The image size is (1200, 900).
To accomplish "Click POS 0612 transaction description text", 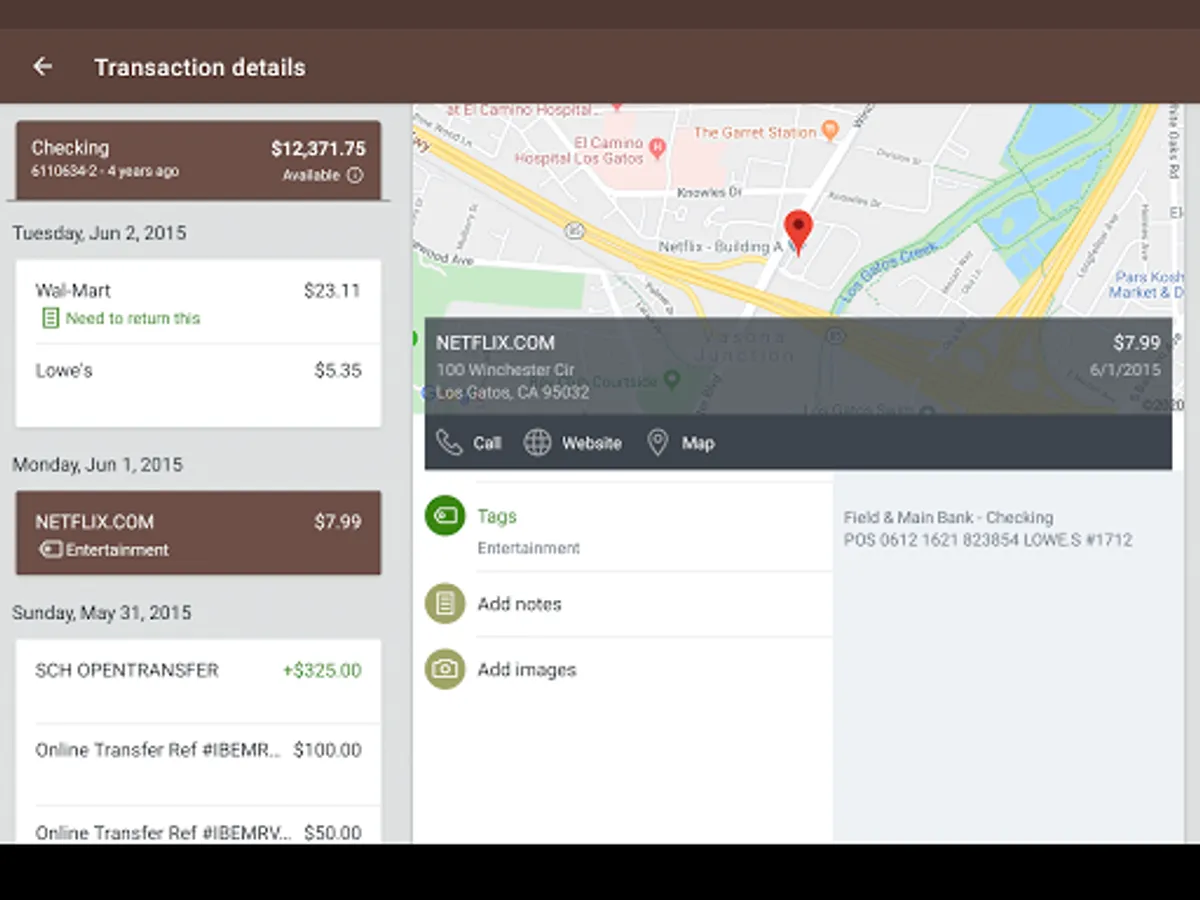I will (988, 540).
